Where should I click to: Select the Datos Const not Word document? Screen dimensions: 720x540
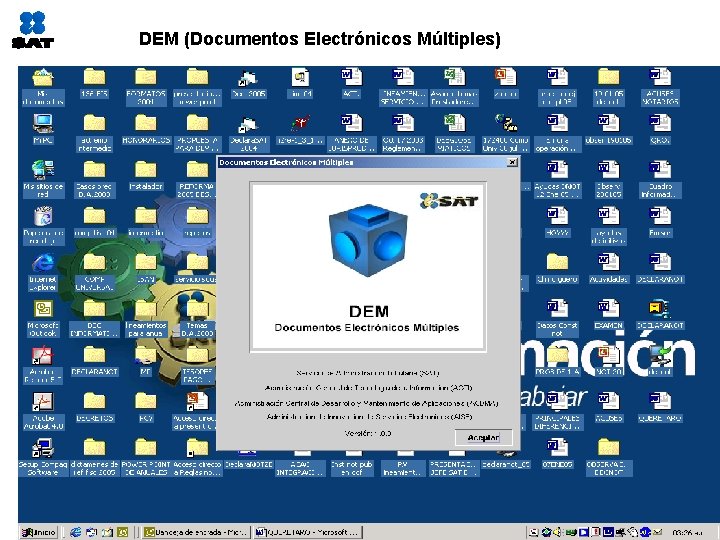coord(557,318)
